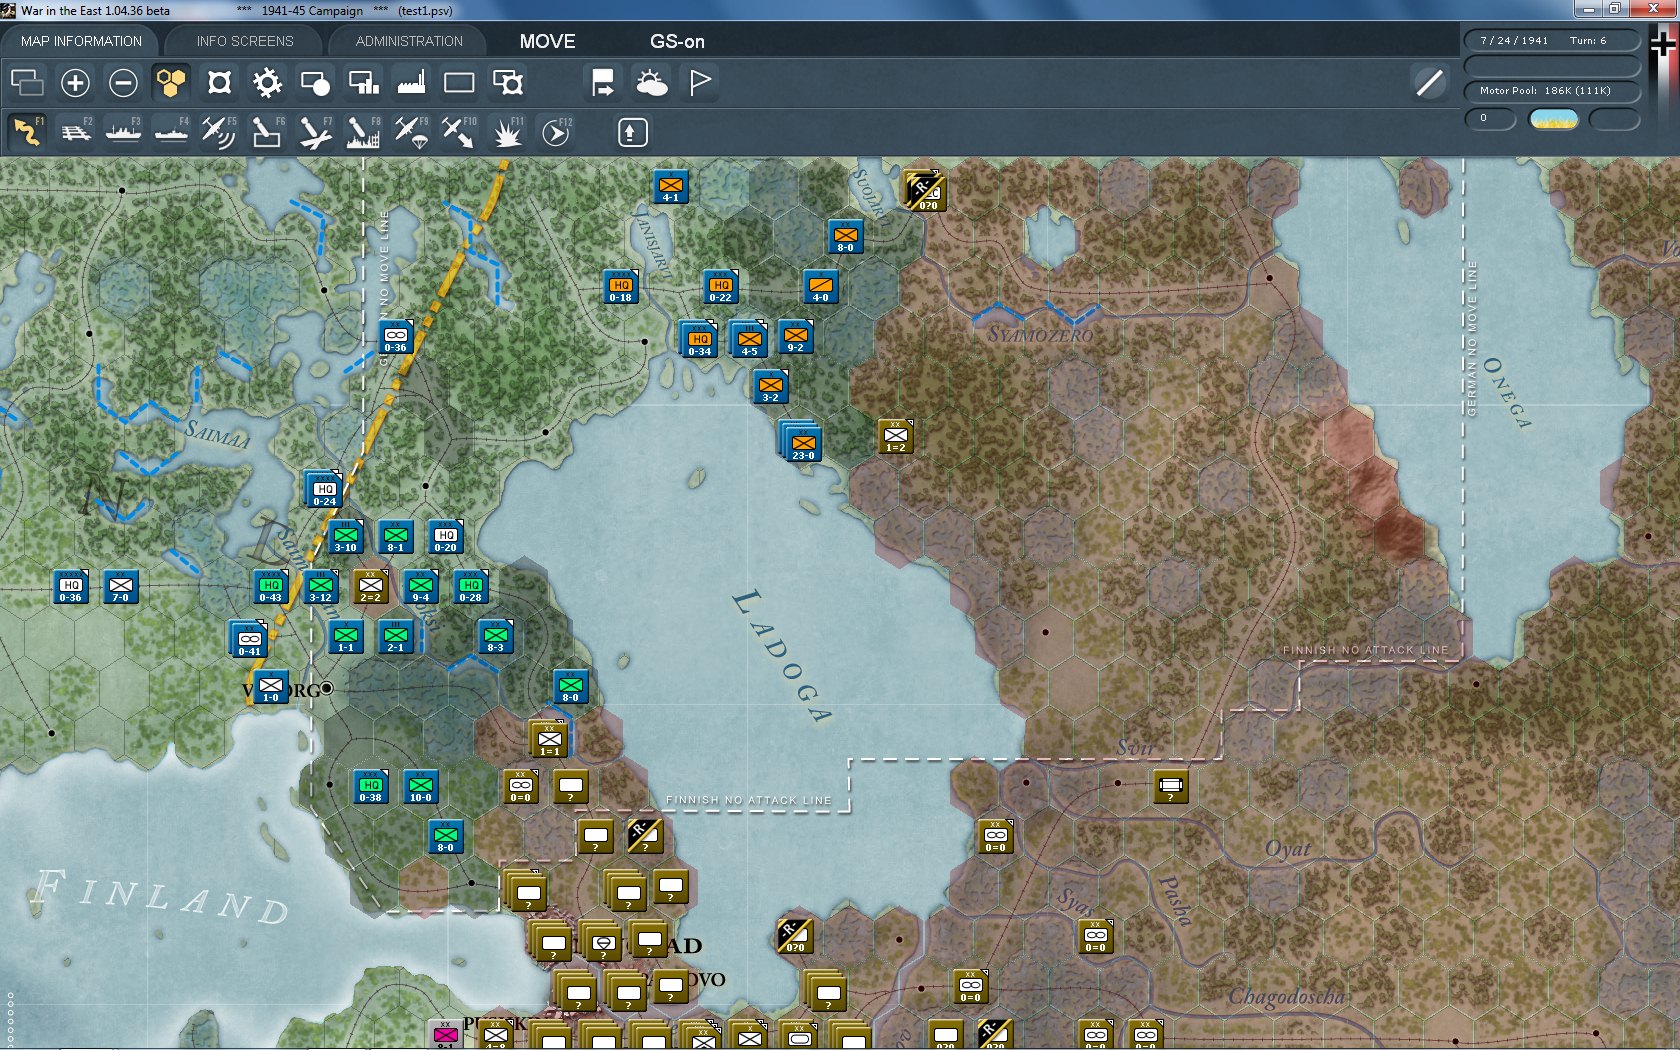
Task: Select the green infantry unit 3-12
Action: (x=321, y=587)
